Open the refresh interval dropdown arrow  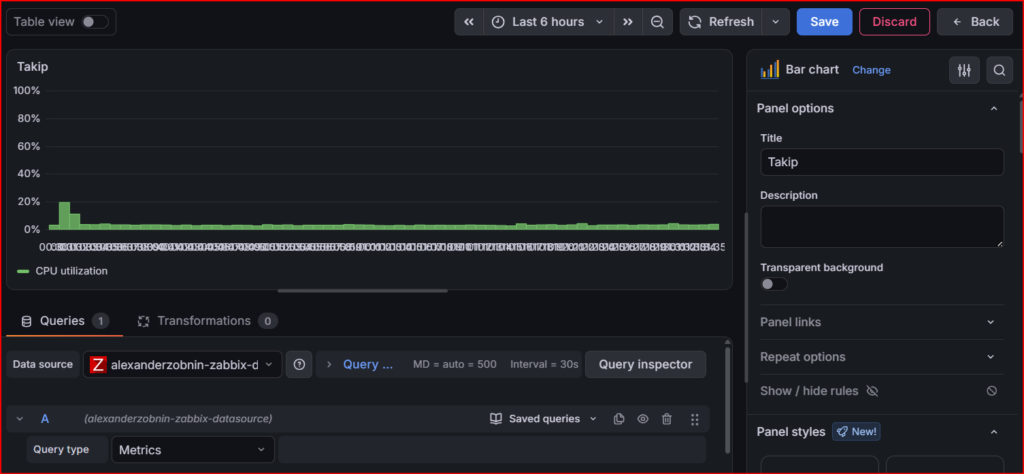pos(775,22)
